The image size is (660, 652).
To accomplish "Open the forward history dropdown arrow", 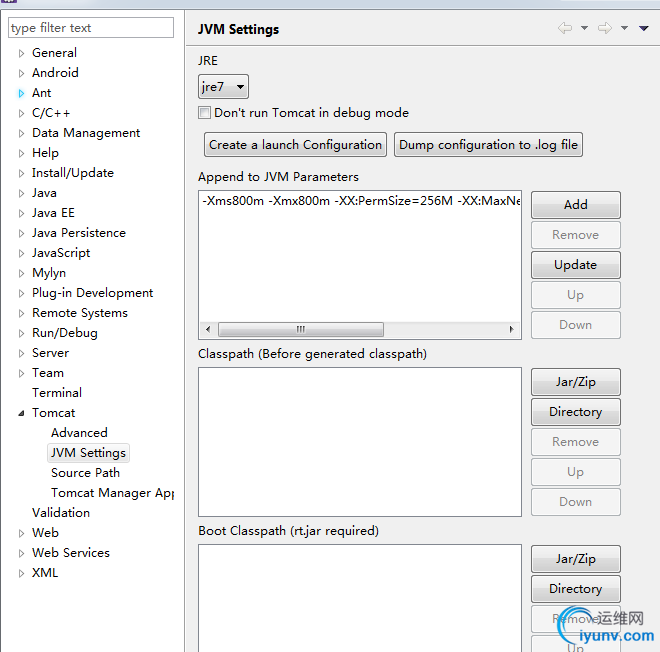I will [624, 28].
